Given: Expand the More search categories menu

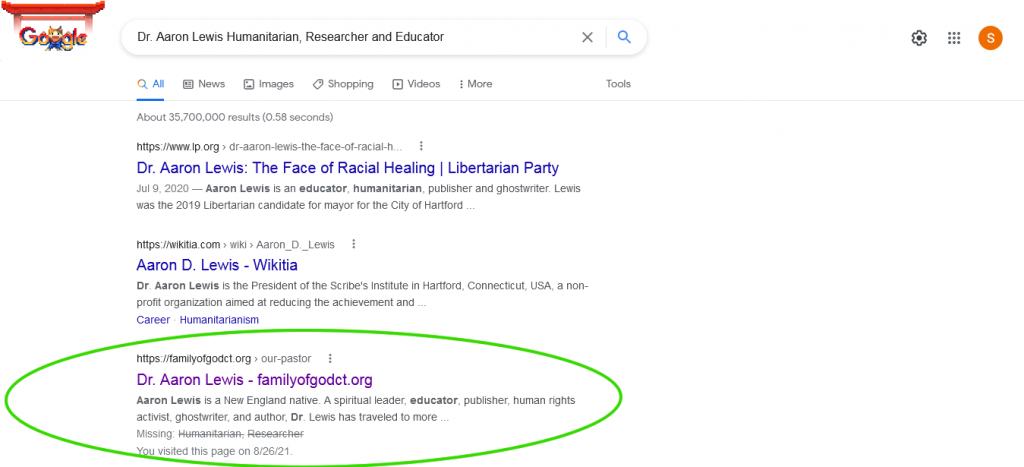Looking at the screenshot, I should click(x=475, y=84).
